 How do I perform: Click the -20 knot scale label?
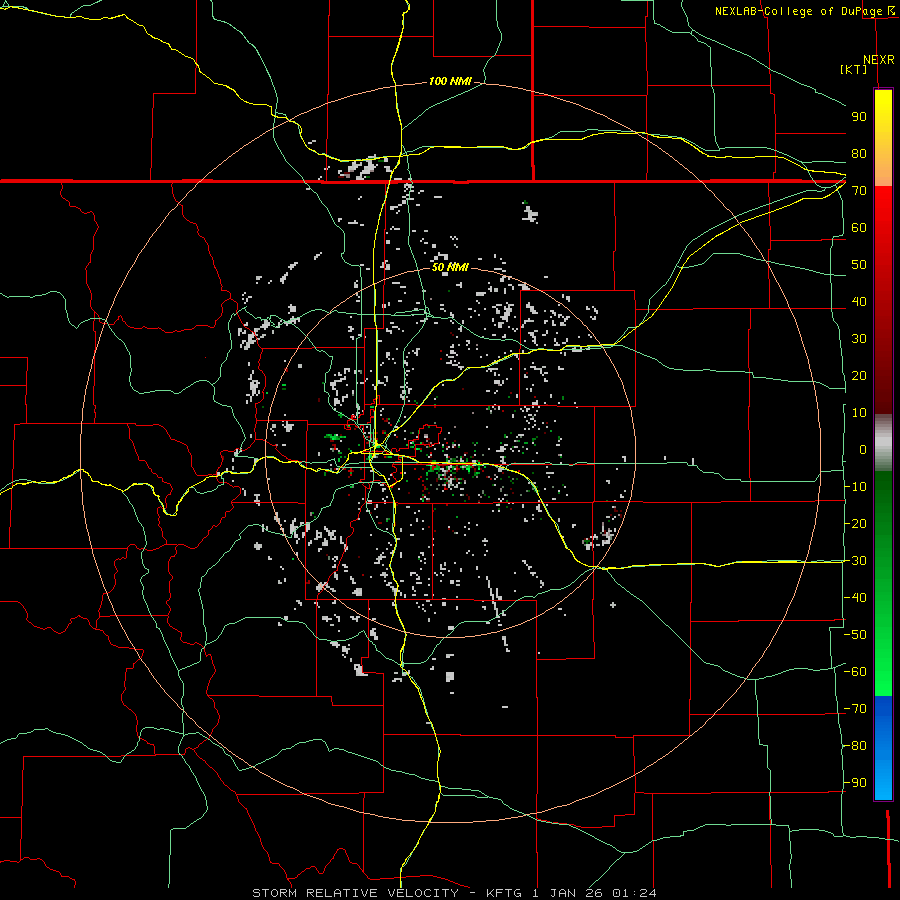855,524
